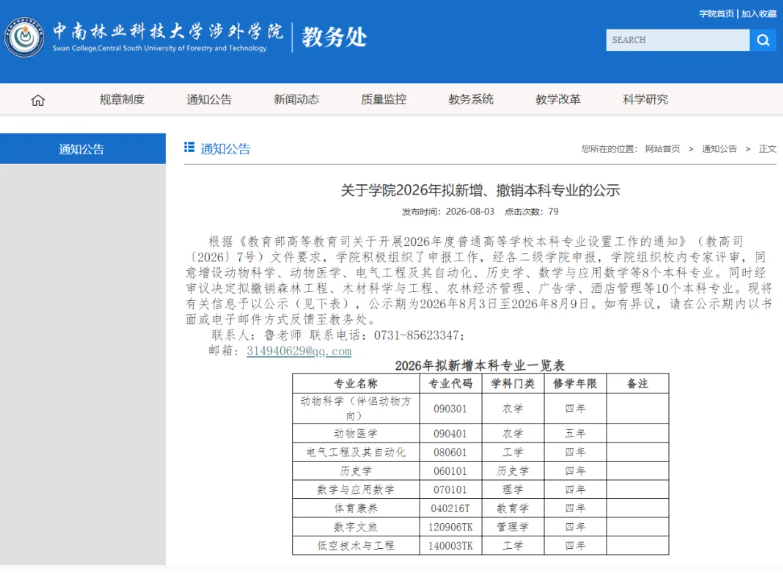Click the college emblem logo
The height and width of the screenshot is (585, 783).
(24, 37)
